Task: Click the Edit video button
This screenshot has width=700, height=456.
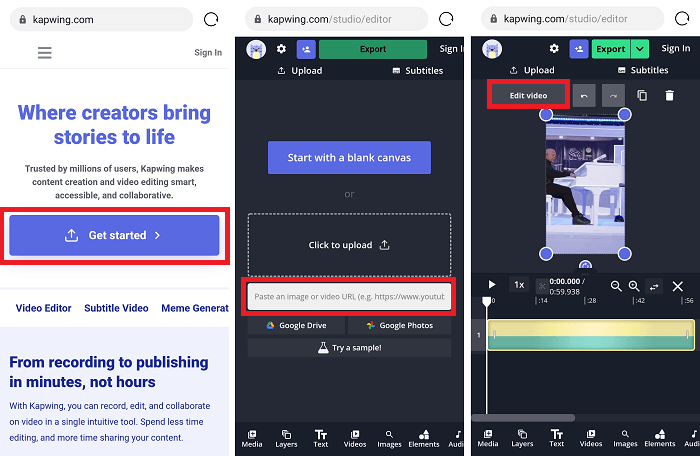Action: tap(528, 95)
